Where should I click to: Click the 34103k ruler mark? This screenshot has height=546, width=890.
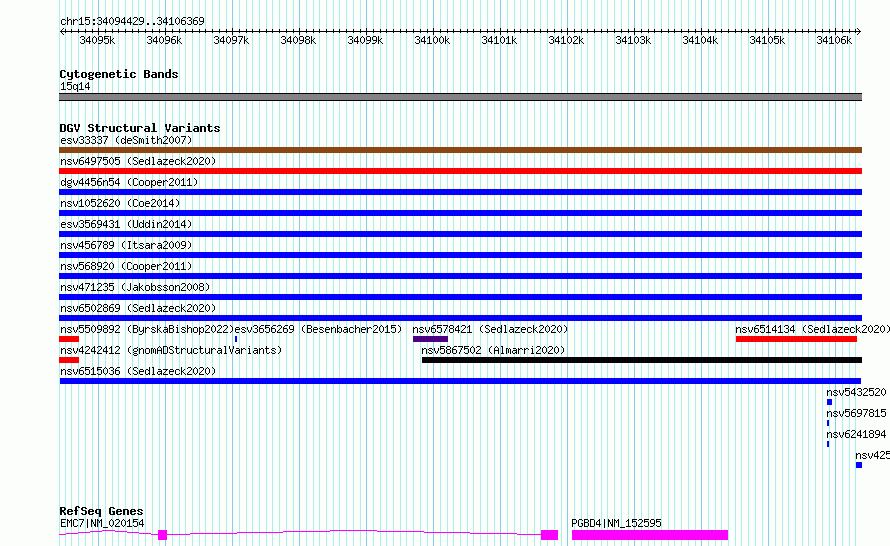(x=633, y=40)
